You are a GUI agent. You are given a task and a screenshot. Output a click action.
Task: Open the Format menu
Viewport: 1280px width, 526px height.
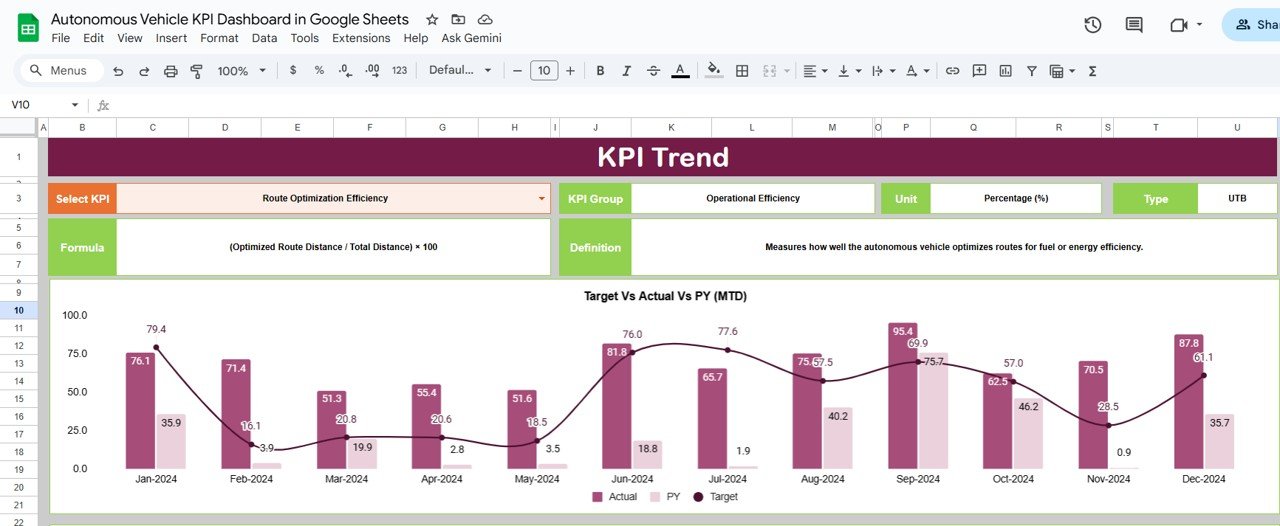point(219,38)
